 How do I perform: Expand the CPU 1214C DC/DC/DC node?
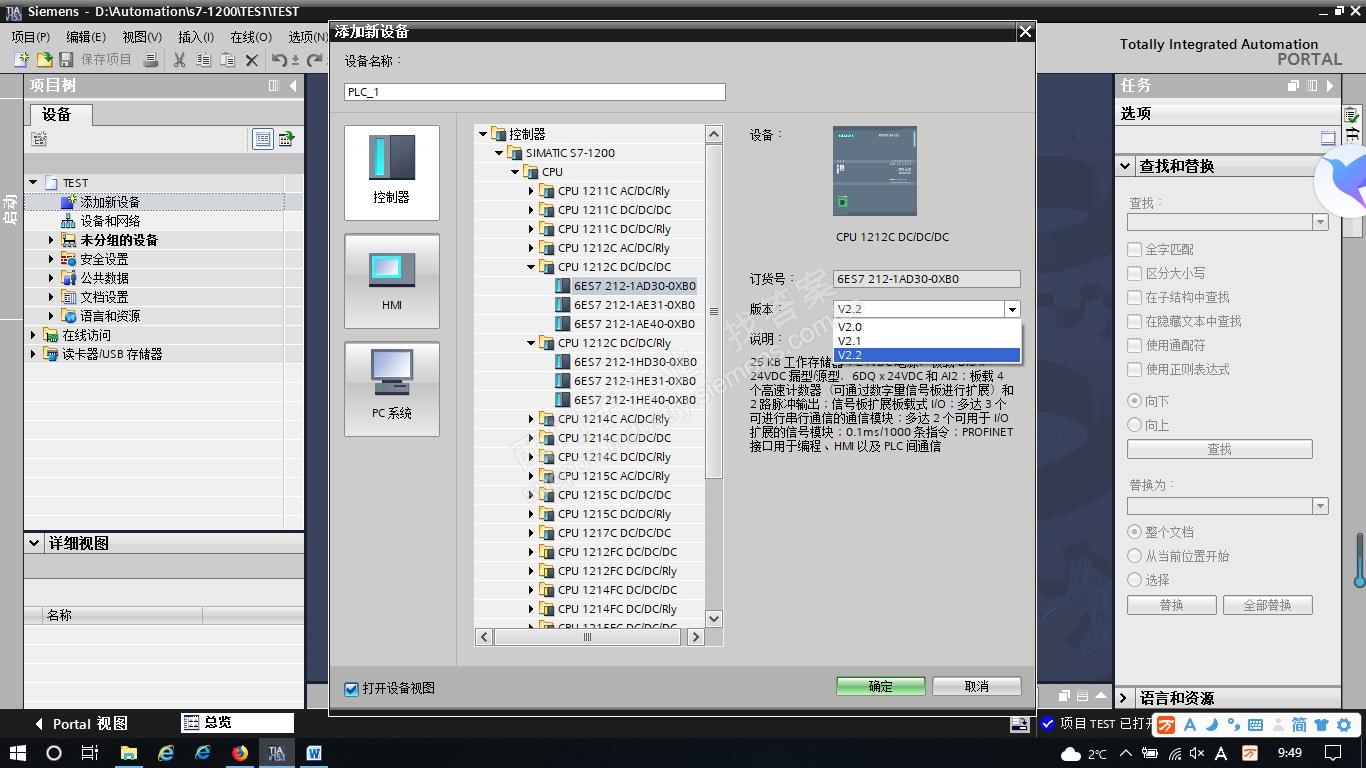[531, 438]
